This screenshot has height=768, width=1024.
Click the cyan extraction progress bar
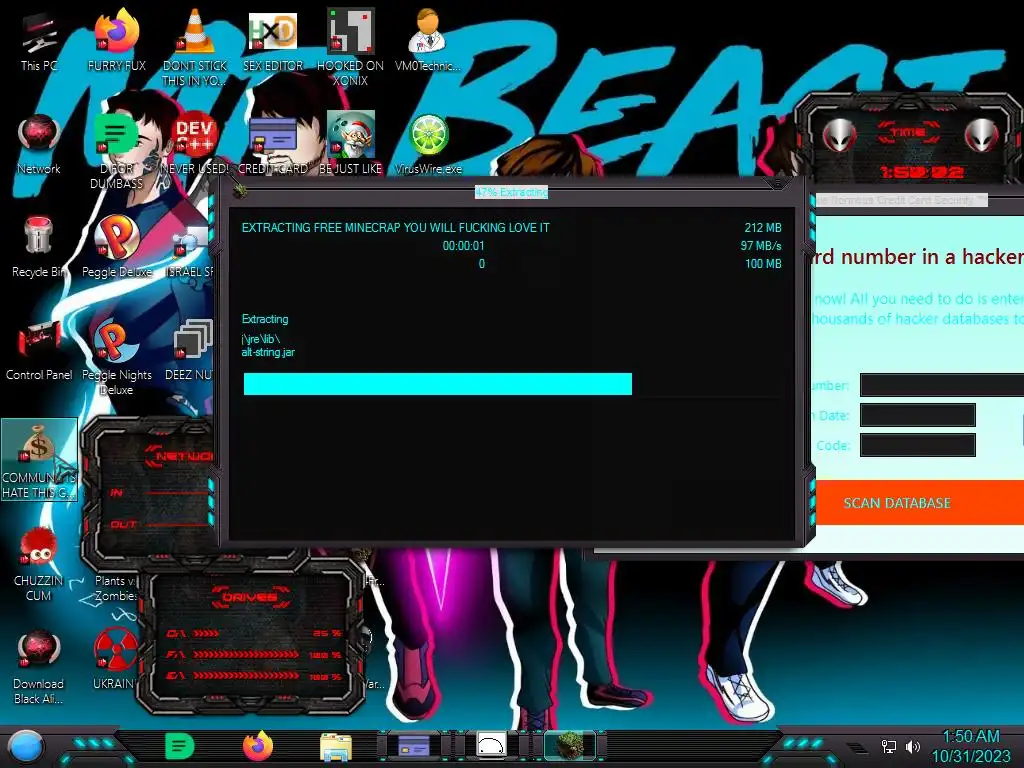(x=438, y=384)
